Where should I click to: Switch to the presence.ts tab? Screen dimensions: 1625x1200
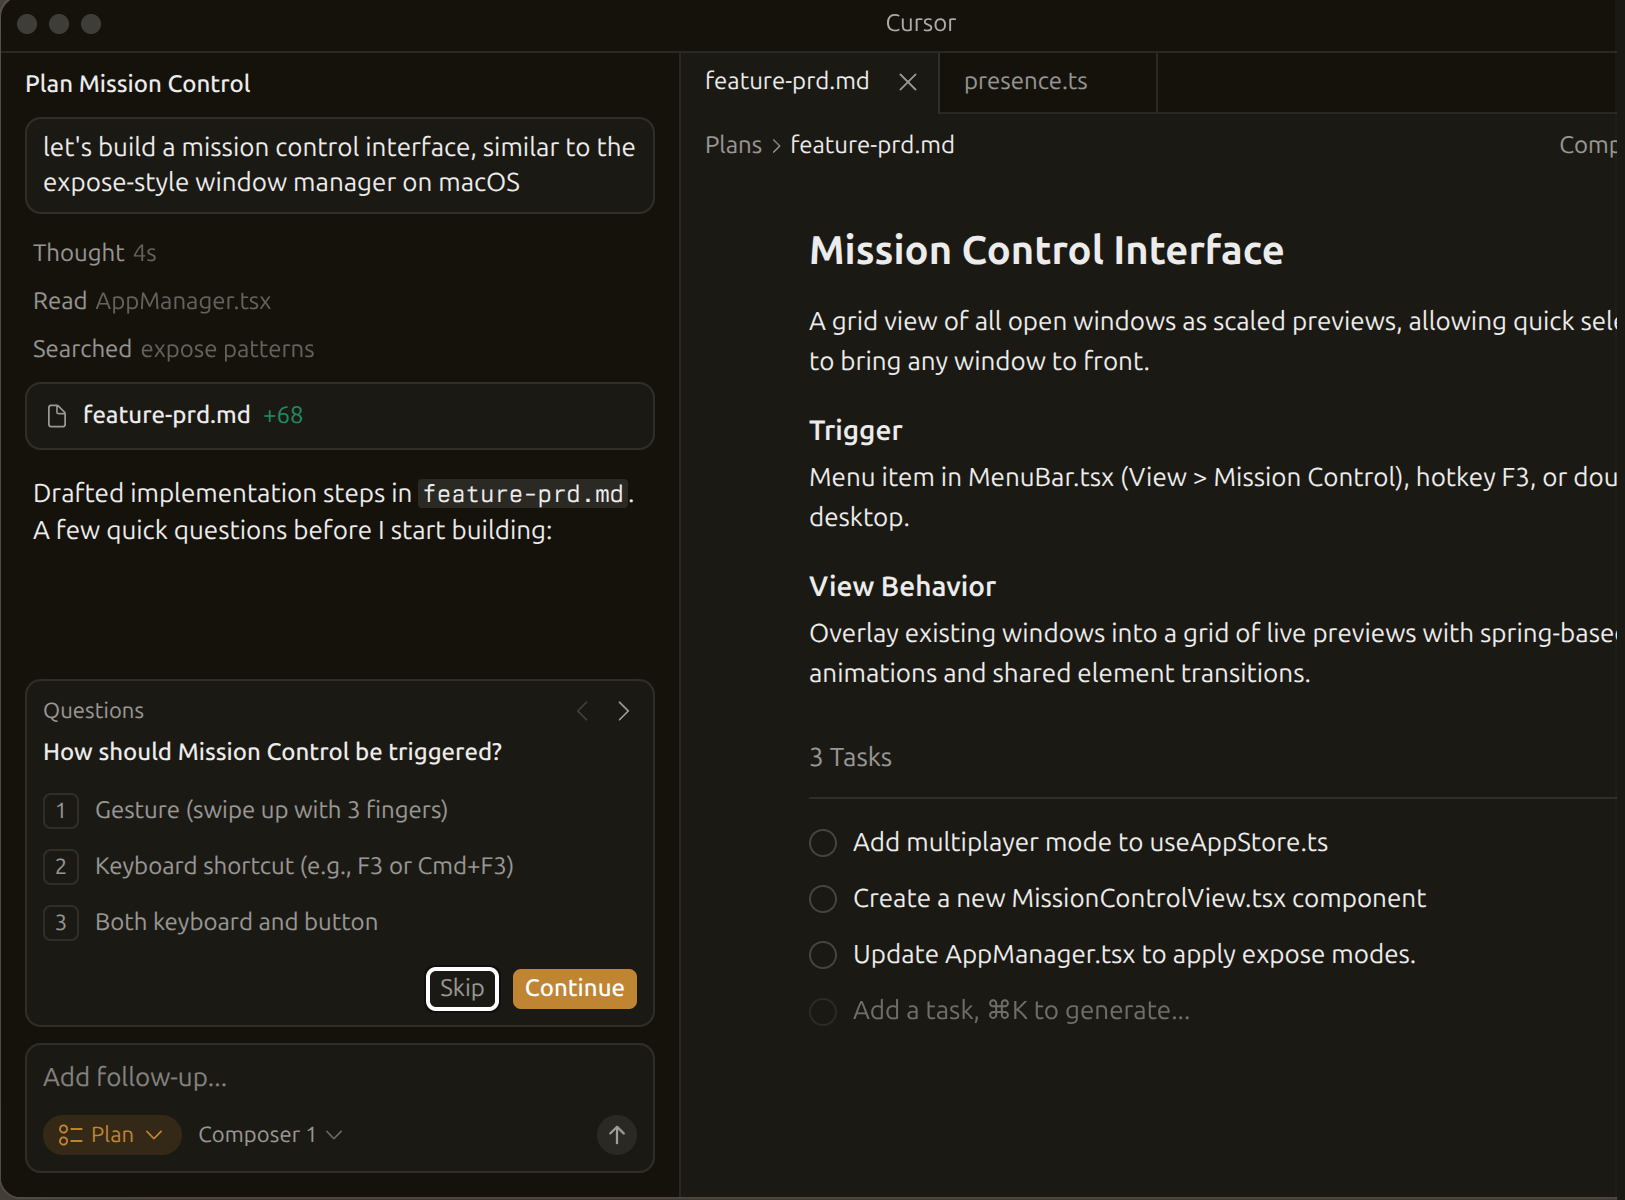tap(1025, 81)
